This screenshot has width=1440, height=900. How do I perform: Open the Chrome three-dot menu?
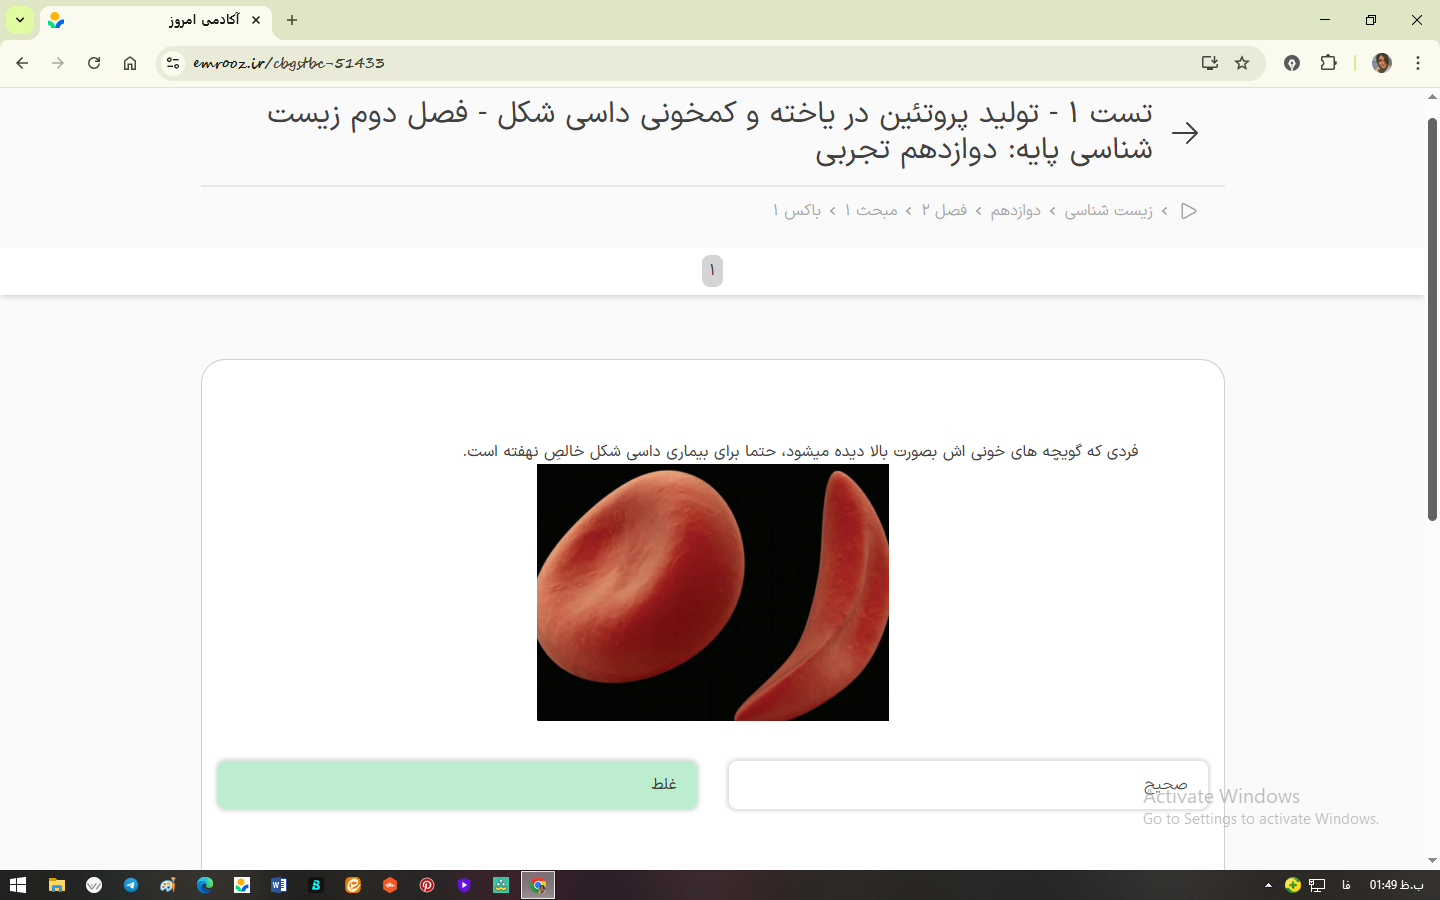1418,63
